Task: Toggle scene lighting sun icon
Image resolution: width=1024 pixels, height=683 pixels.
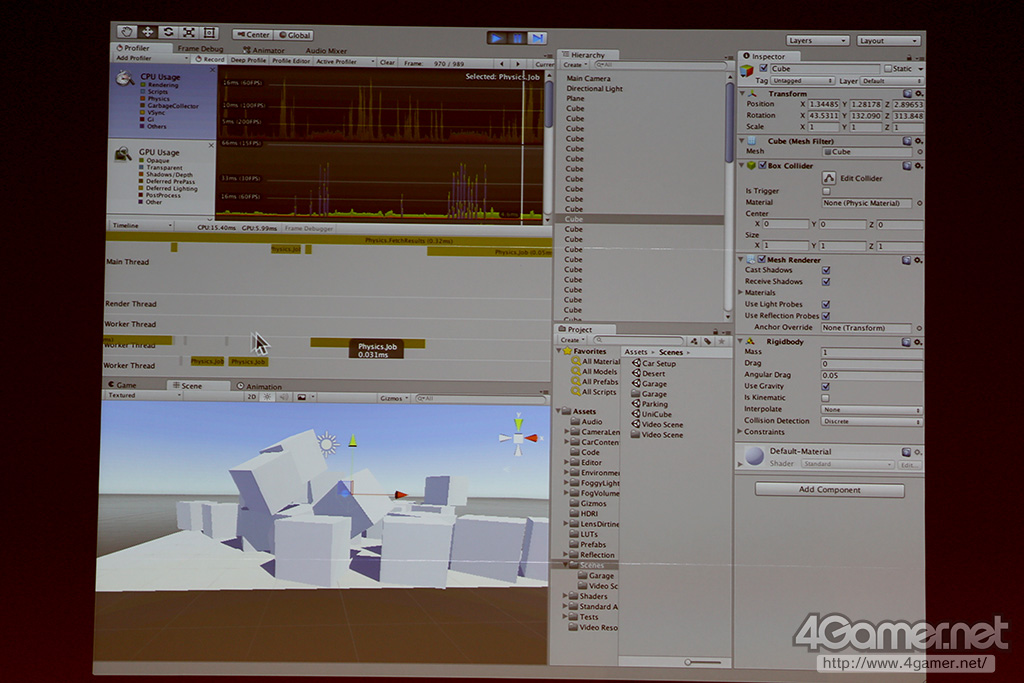Action: pos(267,397)
